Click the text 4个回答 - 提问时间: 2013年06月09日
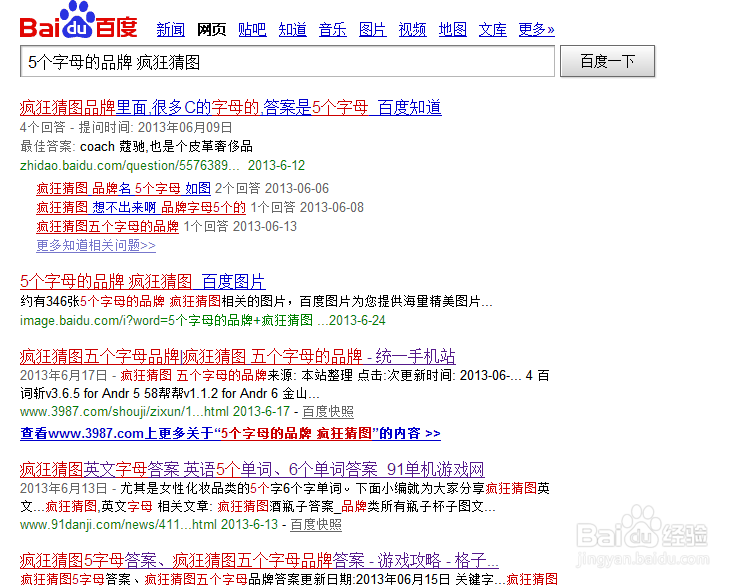 [x=126, y=127]
